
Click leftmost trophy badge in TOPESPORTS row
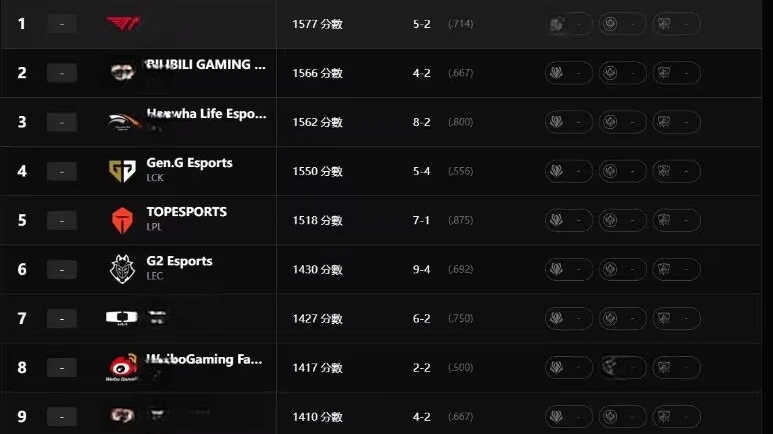568,220
